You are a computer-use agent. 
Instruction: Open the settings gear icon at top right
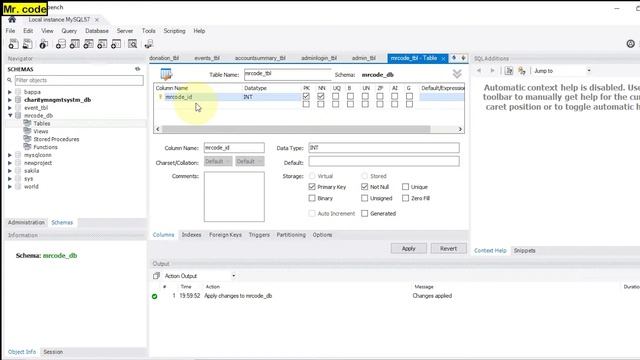(x=631, y=44)
